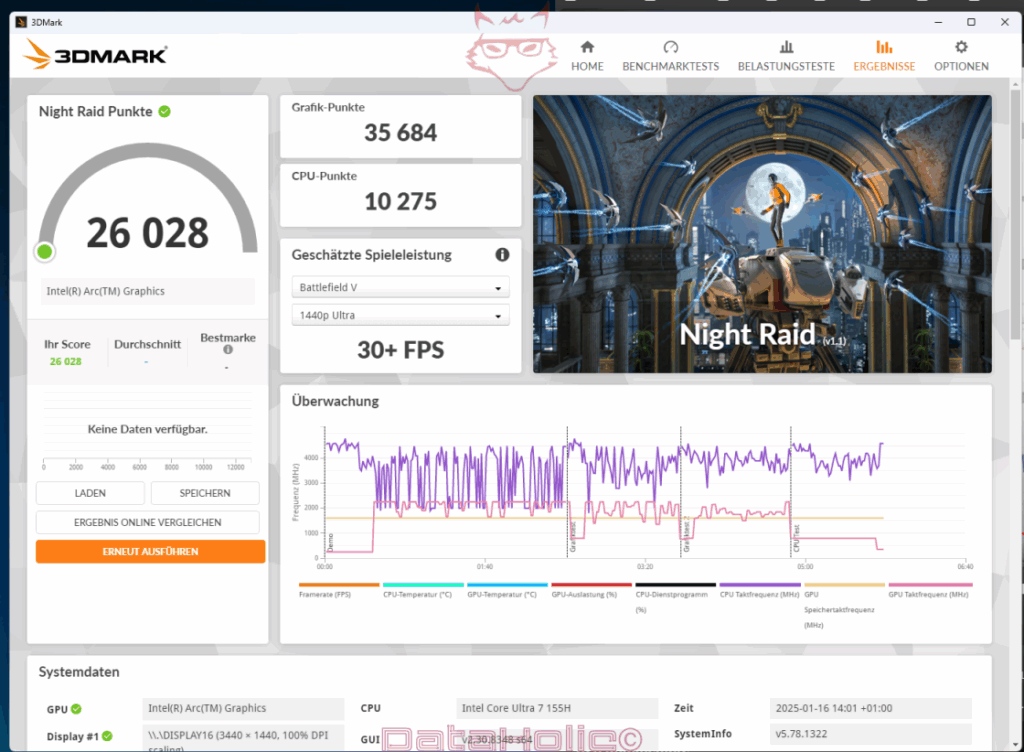Click the green check next to Display #1
The height and width of the screenshot is (752, 1024).
[107, 736]
